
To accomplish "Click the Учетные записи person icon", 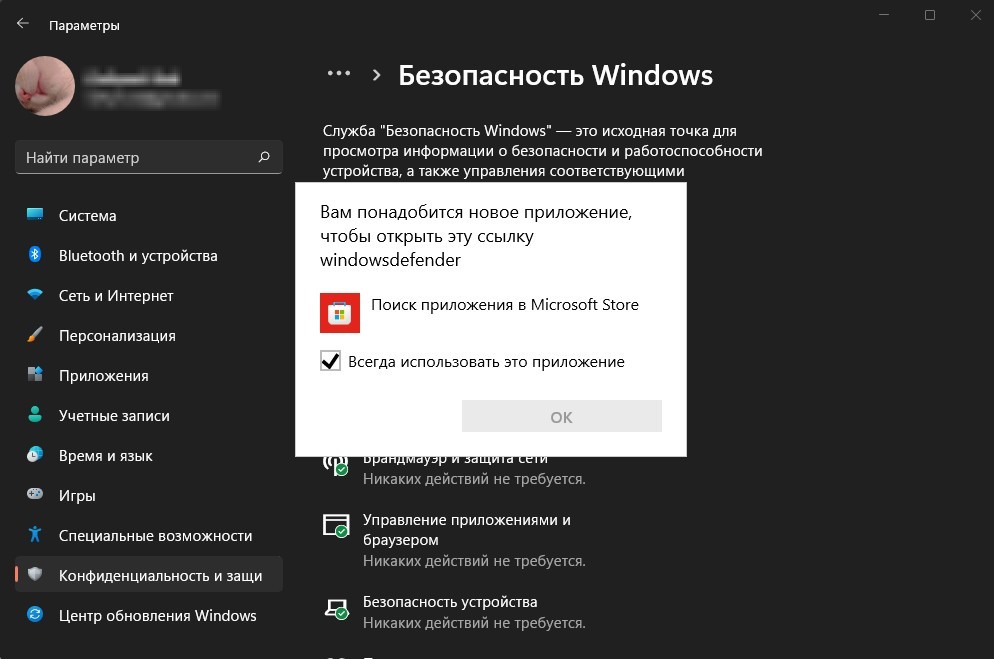I will [x=35, y=414].
